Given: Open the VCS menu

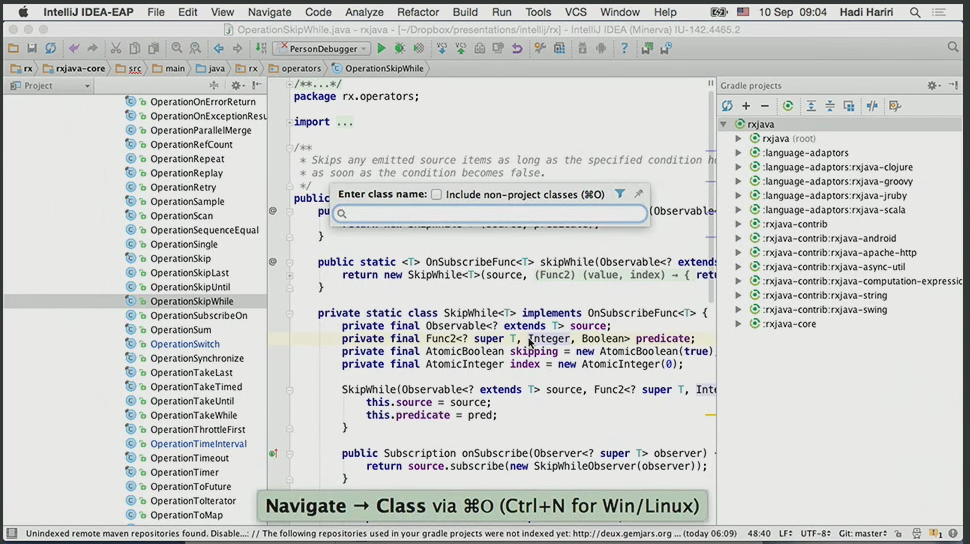Looking at the screenshot, I should click(575, 12).
